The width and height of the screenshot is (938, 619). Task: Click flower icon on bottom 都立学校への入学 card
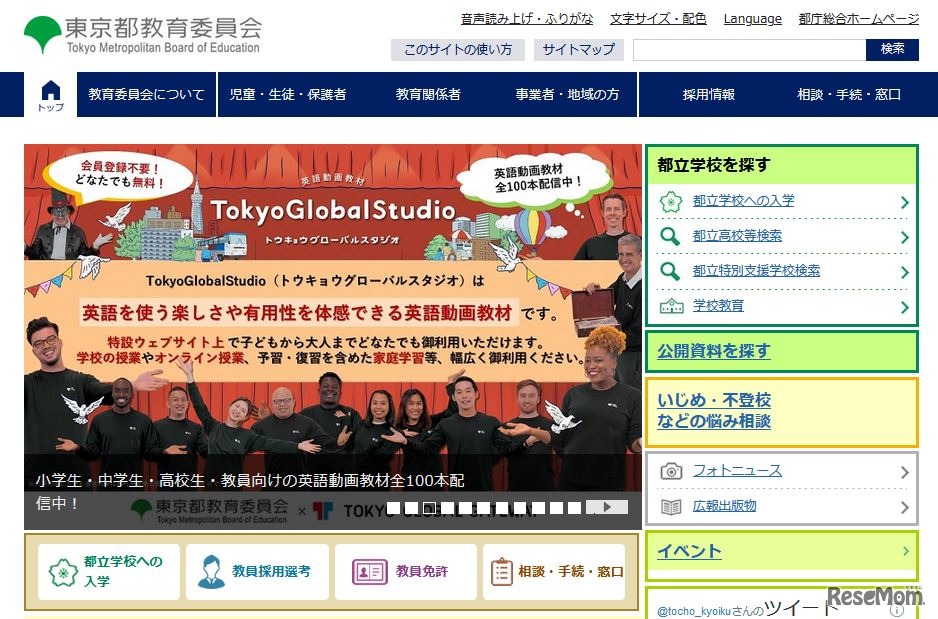pos(63,572)
